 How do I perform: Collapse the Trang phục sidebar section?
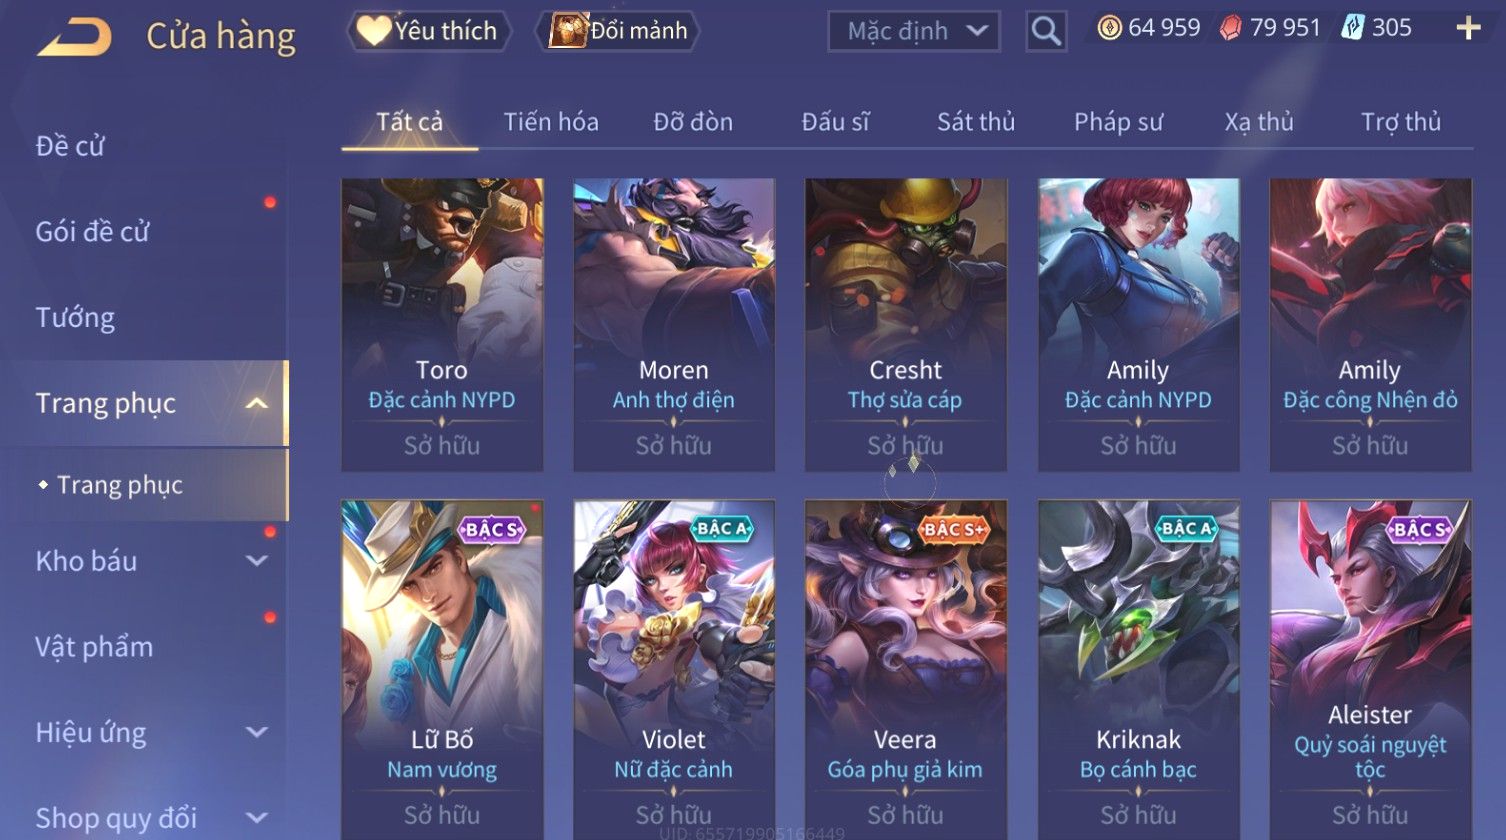pyautogui.click(x=257, y=403)
